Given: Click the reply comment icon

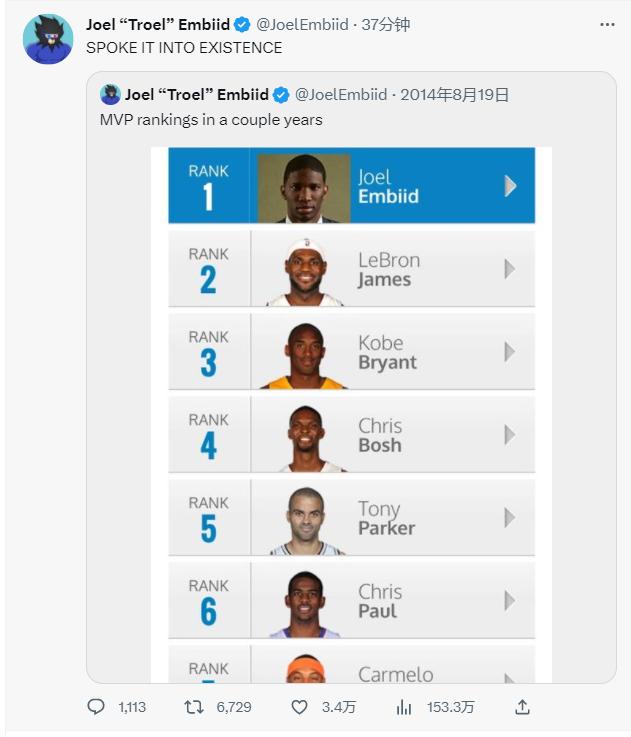Looking at the screenshot, I should [x=96, y=707].
